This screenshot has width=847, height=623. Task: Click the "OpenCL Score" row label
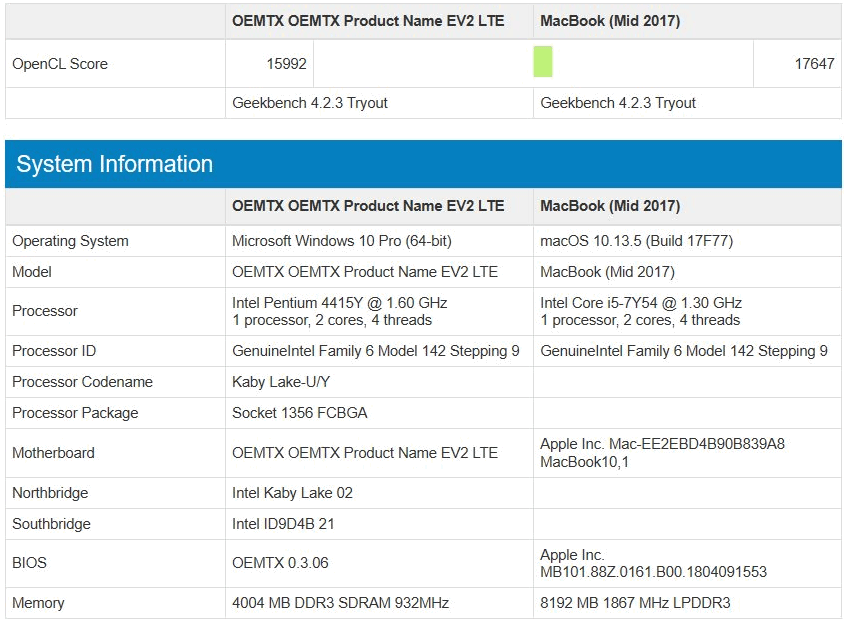coord(60,64)
